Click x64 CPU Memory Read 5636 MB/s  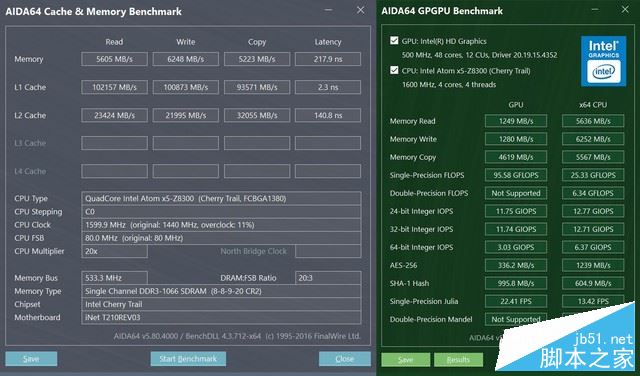593,121
